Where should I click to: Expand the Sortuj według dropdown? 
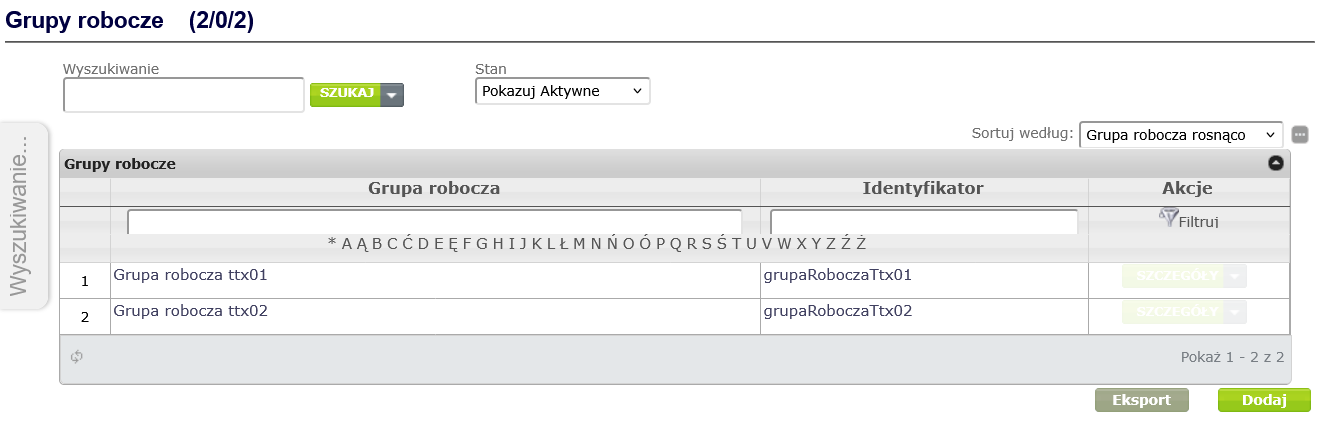(x=1180, y=134)
